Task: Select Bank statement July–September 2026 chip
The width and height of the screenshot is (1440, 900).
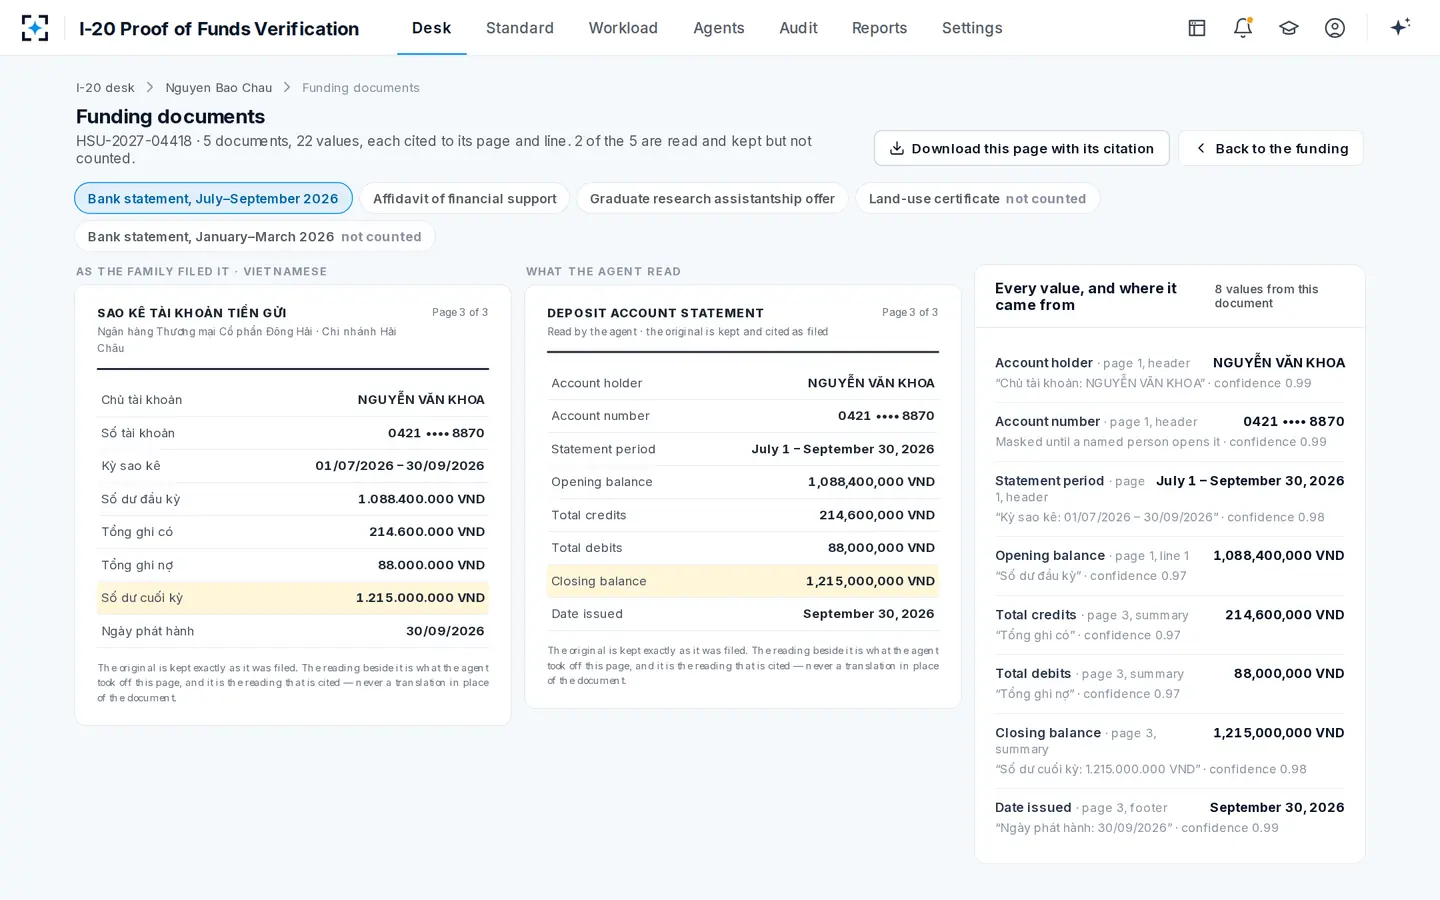Action: [x=213, y=198]
